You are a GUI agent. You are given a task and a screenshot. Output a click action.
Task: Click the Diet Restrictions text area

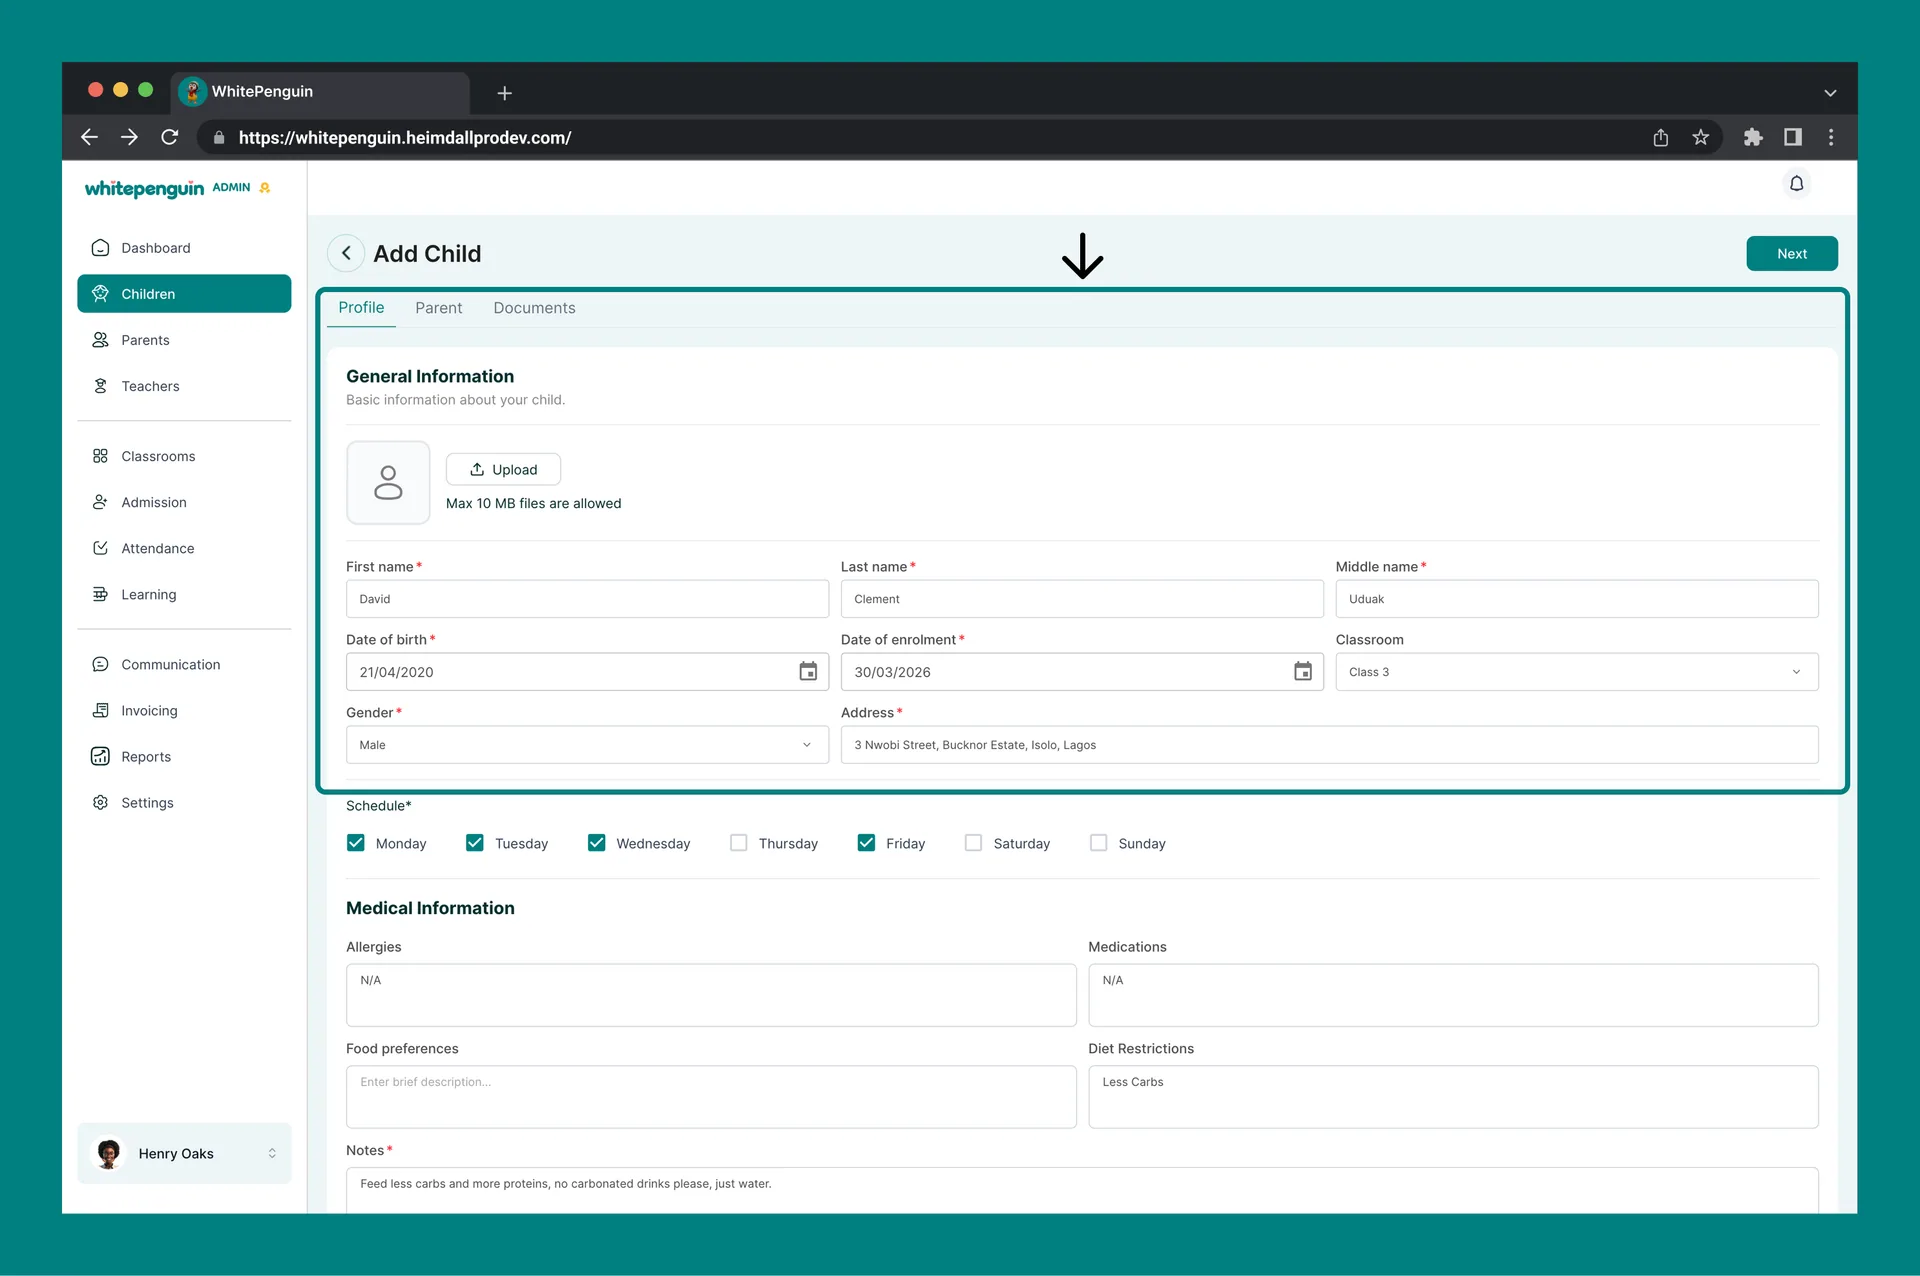pyautogui.click(x=1453, y=1097)
